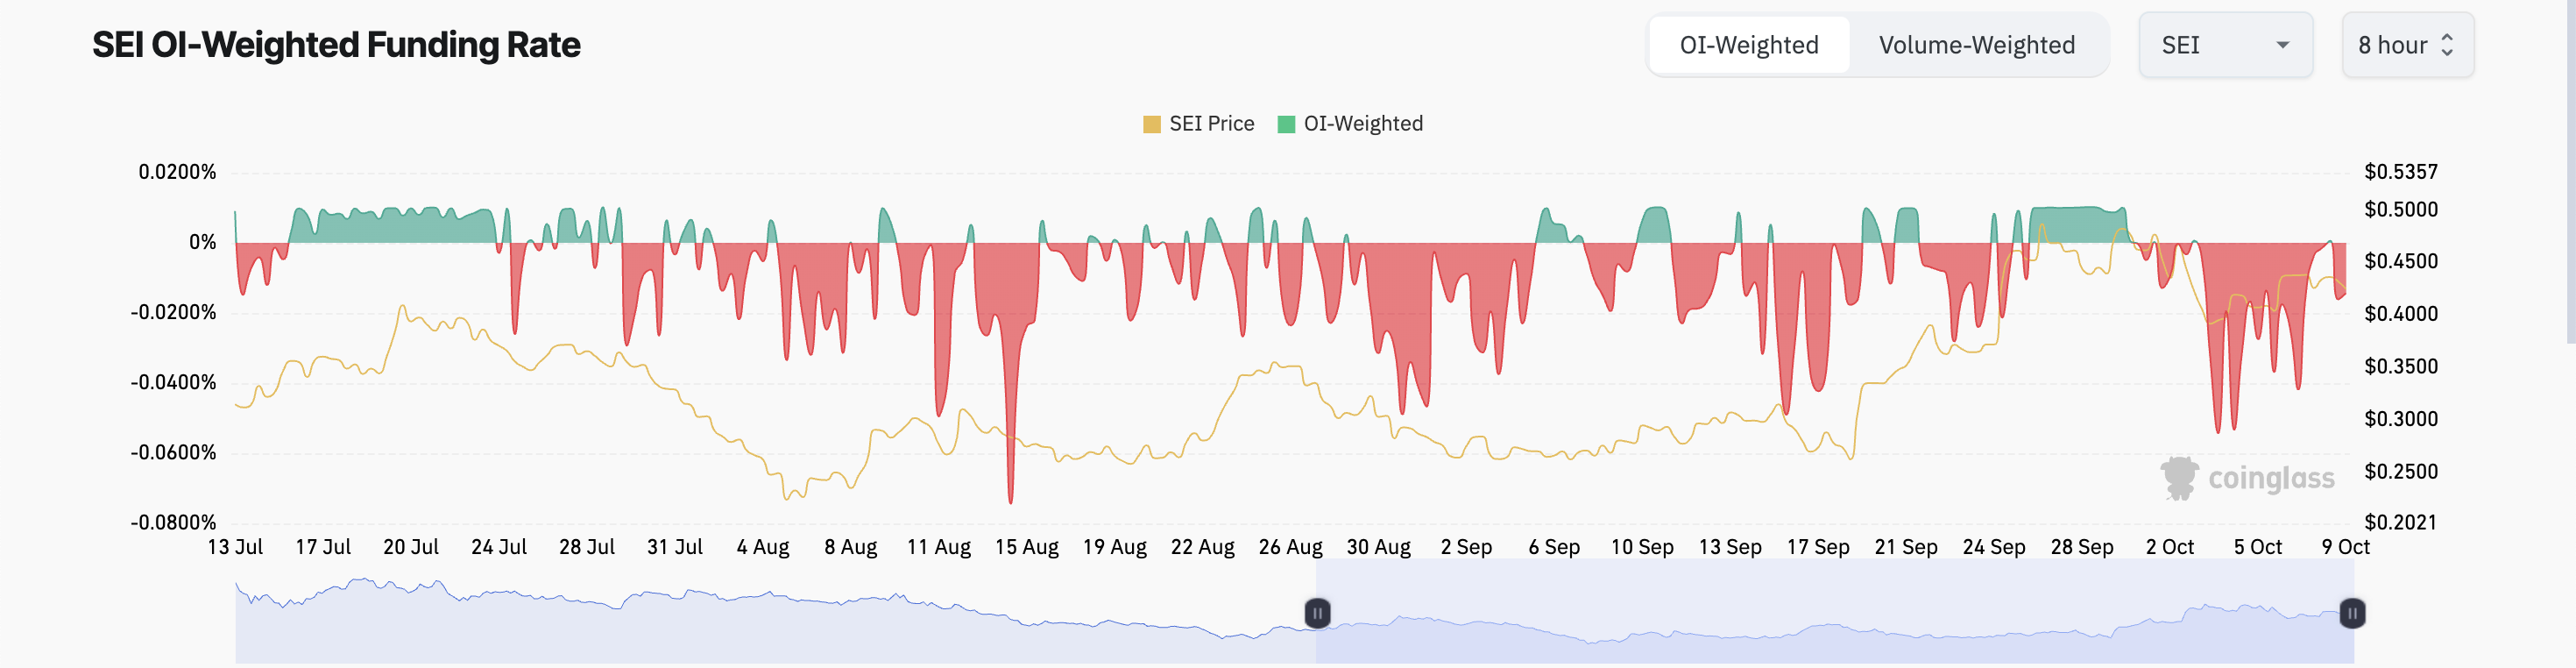Click the 28 Sep date label on axis
This screenshot has height=668, width=2576.
pos(2081,547)
